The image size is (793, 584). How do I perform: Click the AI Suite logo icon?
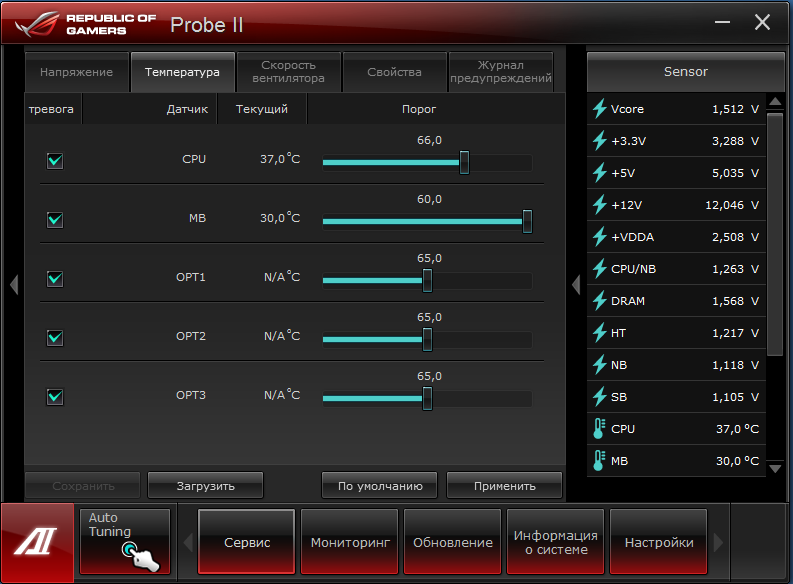coord(37,543)
